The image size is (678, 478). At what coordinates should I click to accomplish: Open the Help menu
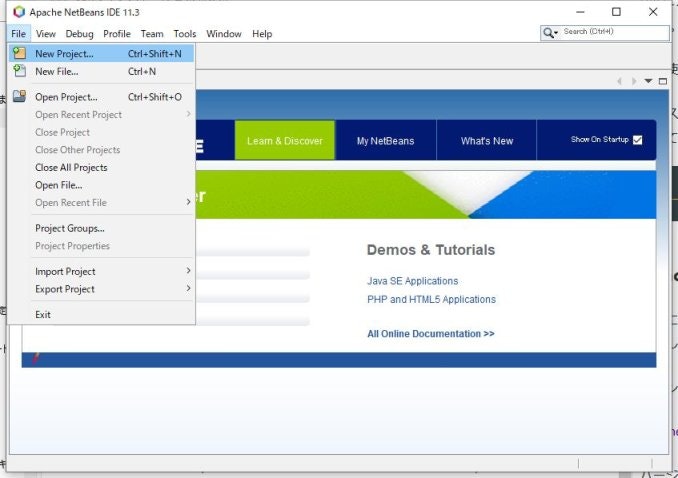pos(262,34)
